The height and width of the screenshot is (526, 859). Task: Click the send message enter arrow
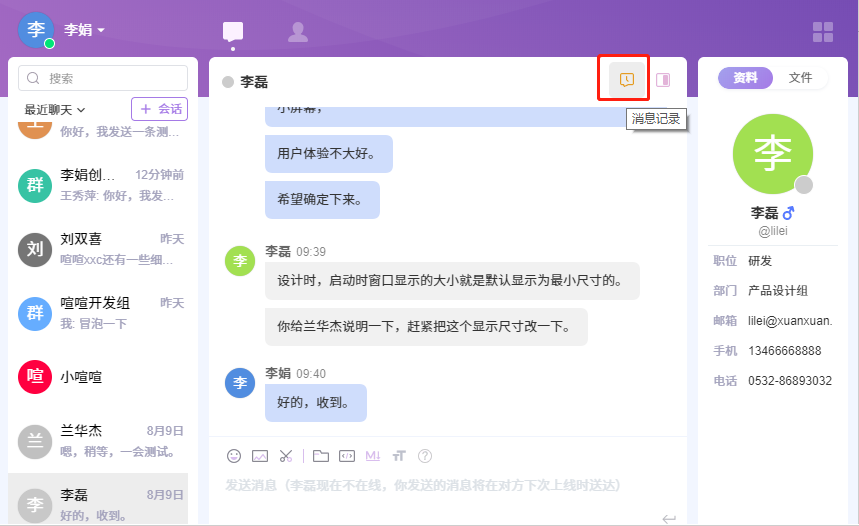tap(668, 517)
